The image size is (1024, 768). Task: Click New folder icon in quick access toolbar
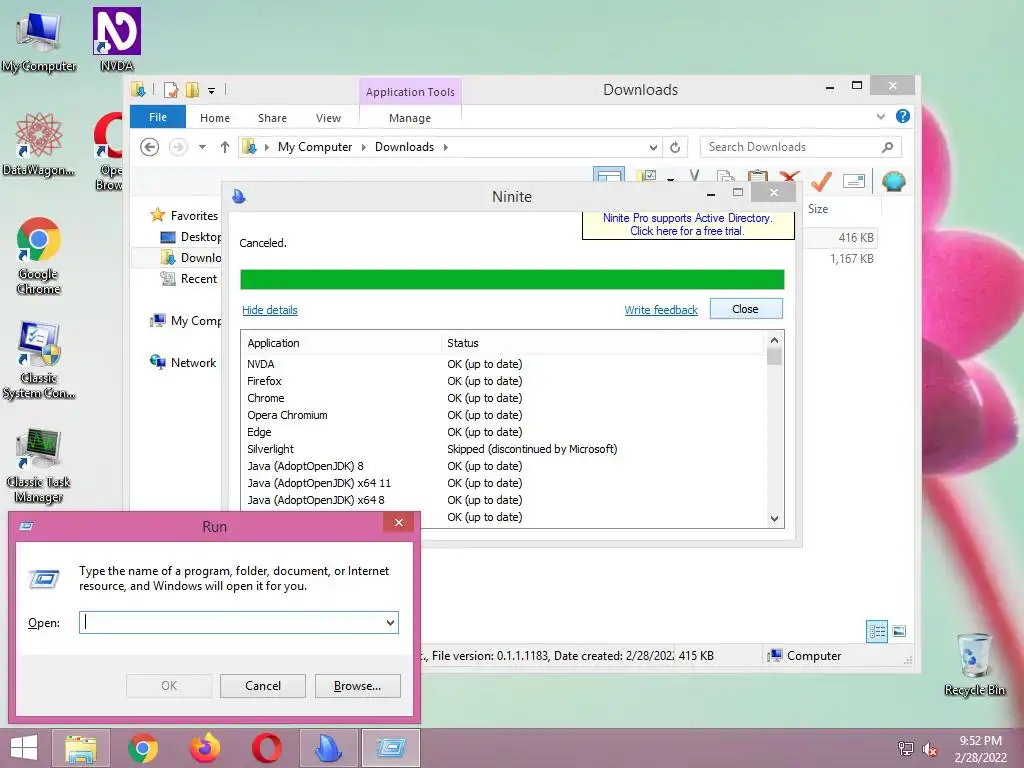pos(192,90)
